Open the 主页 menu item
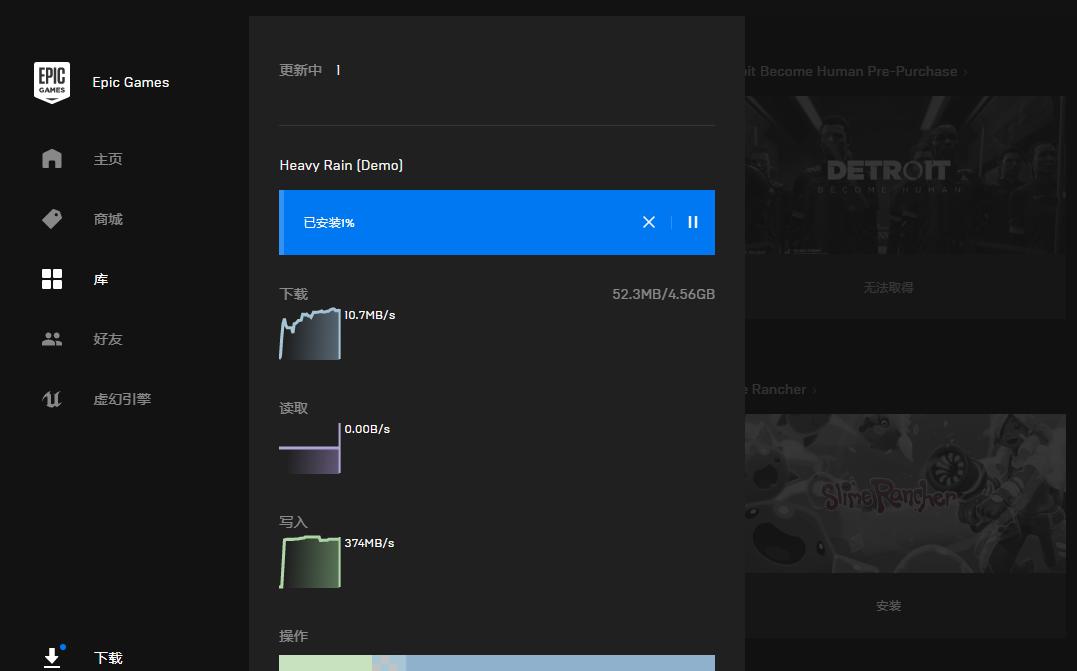 [108, 159]
